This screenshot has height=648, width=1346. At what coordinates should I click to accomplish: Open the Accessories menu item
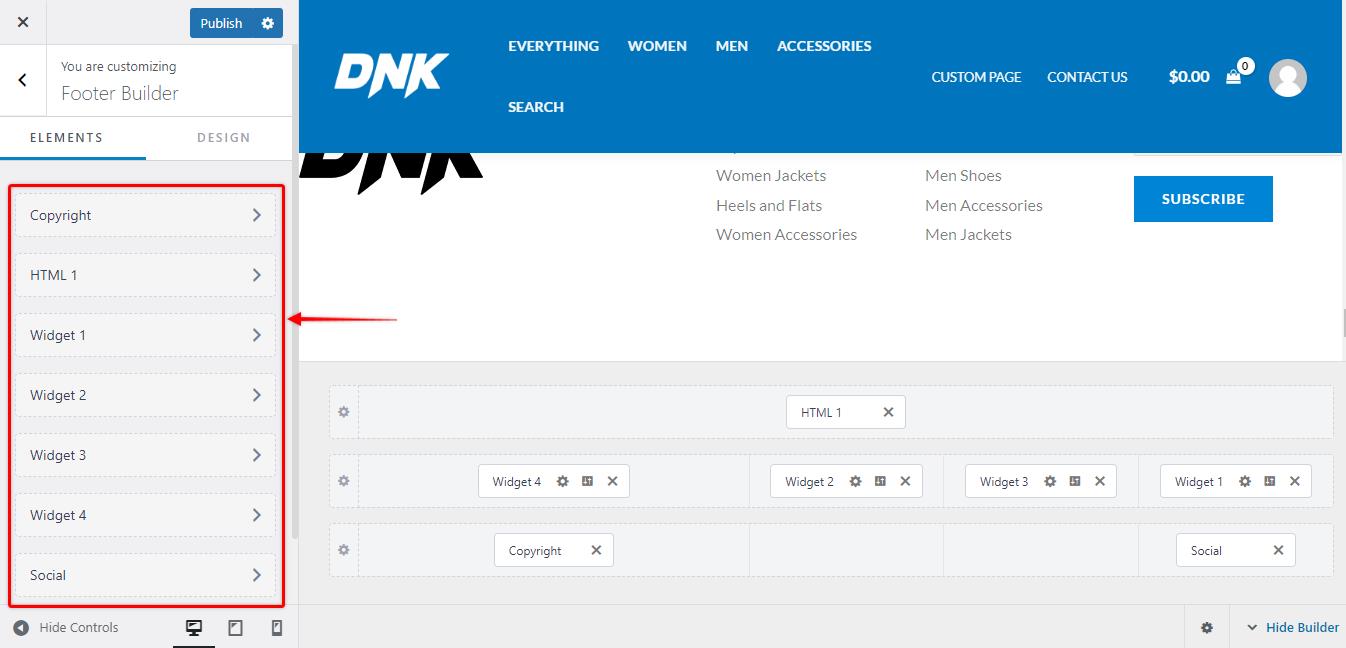pyautogui.click(x=824, y=46)
